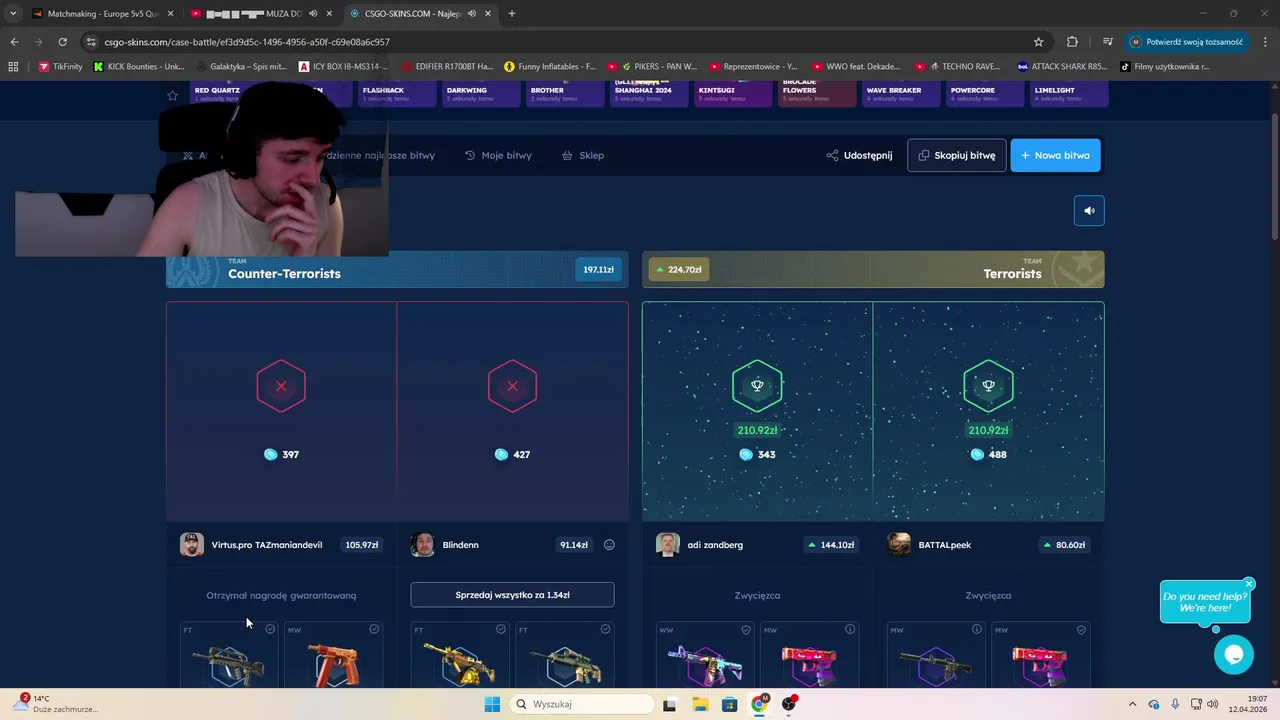Open the media control icon in toolbar
1280x720 pixels.
click(1107, 42)
